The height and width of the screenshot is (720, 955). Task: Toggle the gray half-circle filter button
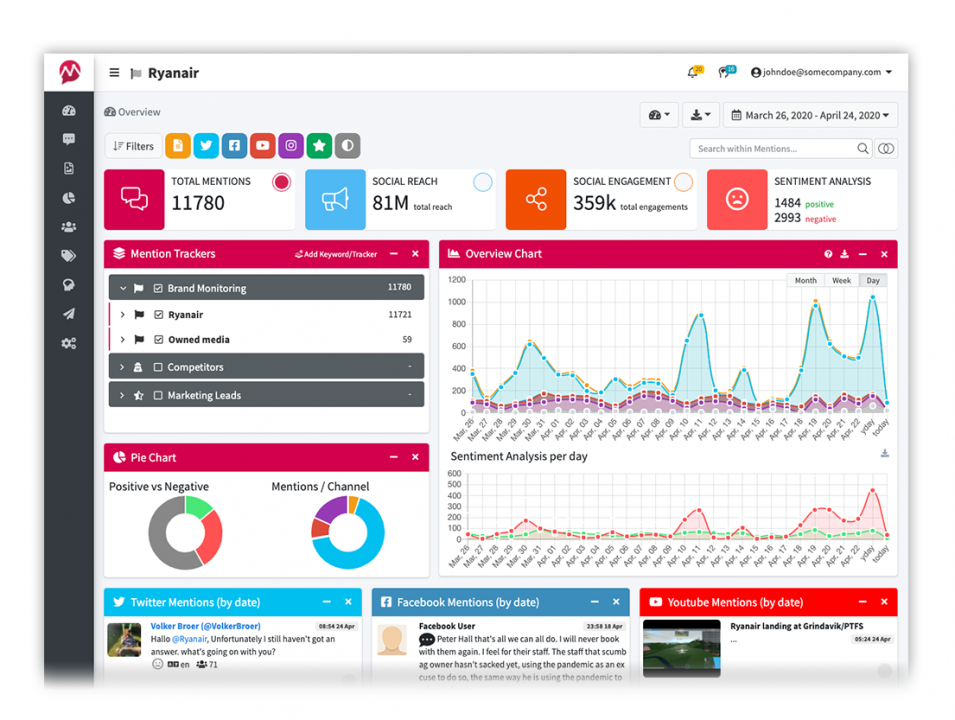[x=348, y=146]
